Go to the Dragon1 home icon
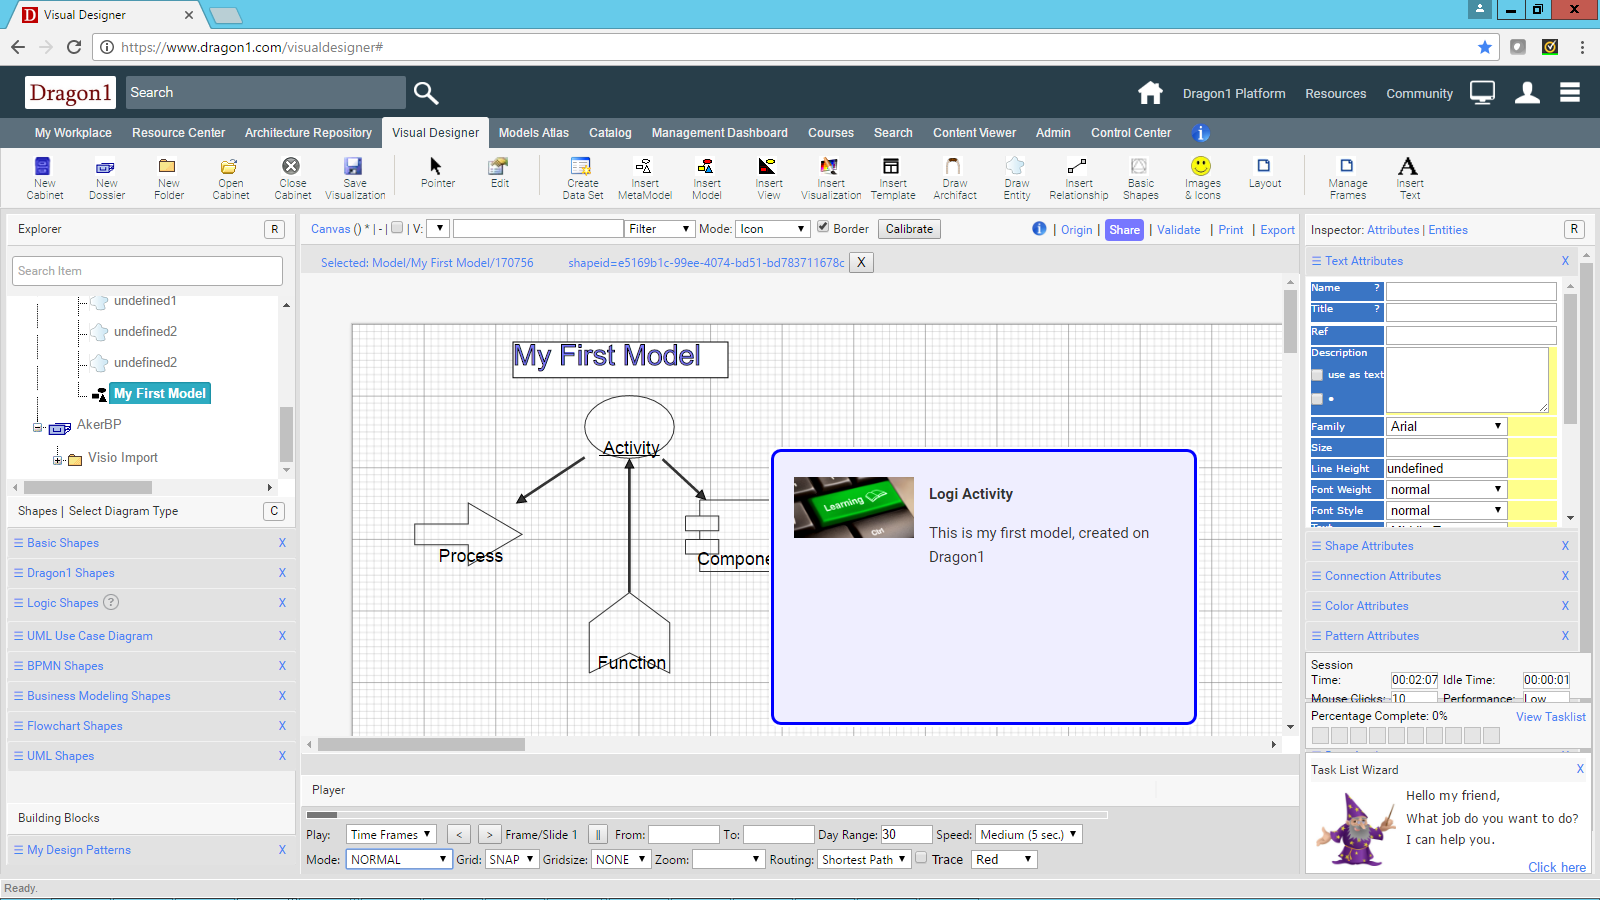 click(1150, 93)
